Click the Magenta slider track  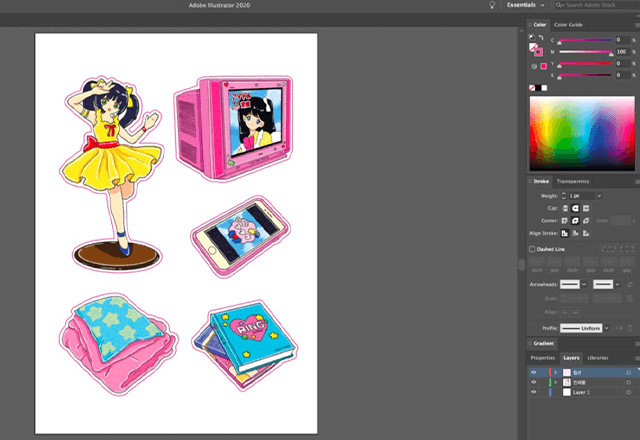coord(585,52)
